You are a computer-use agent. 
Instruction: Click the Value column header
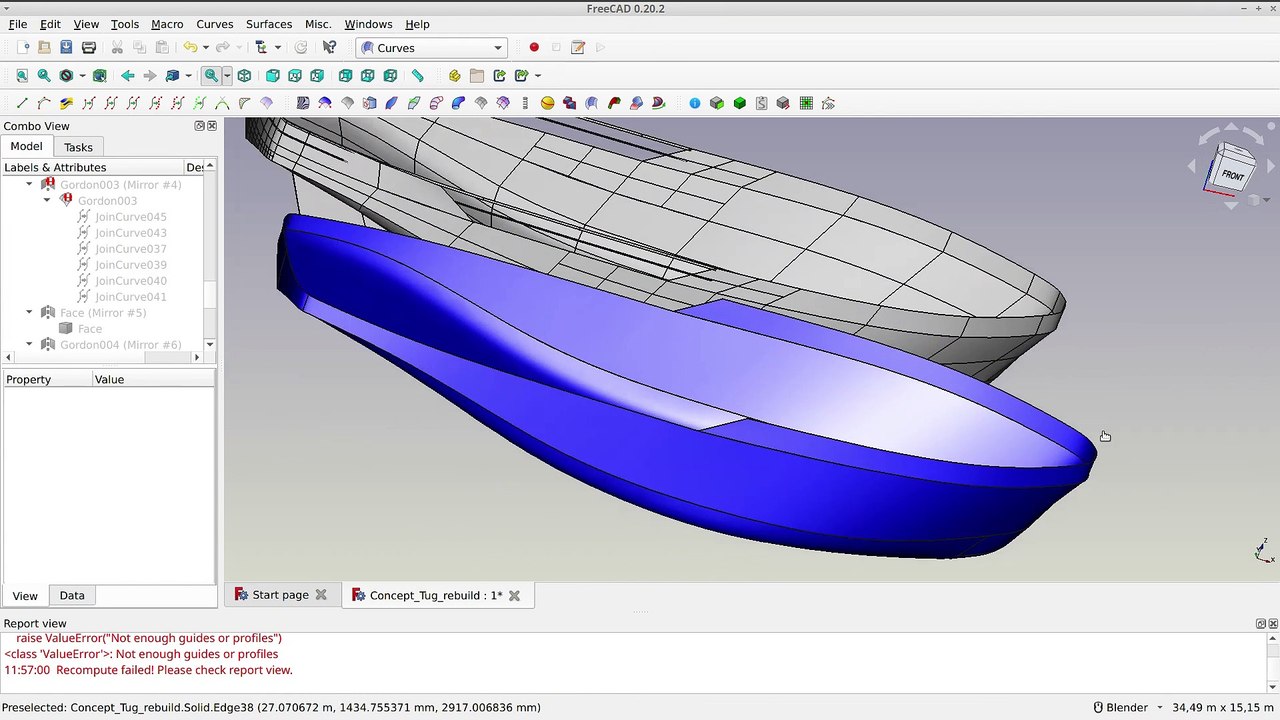click(153, 379)
